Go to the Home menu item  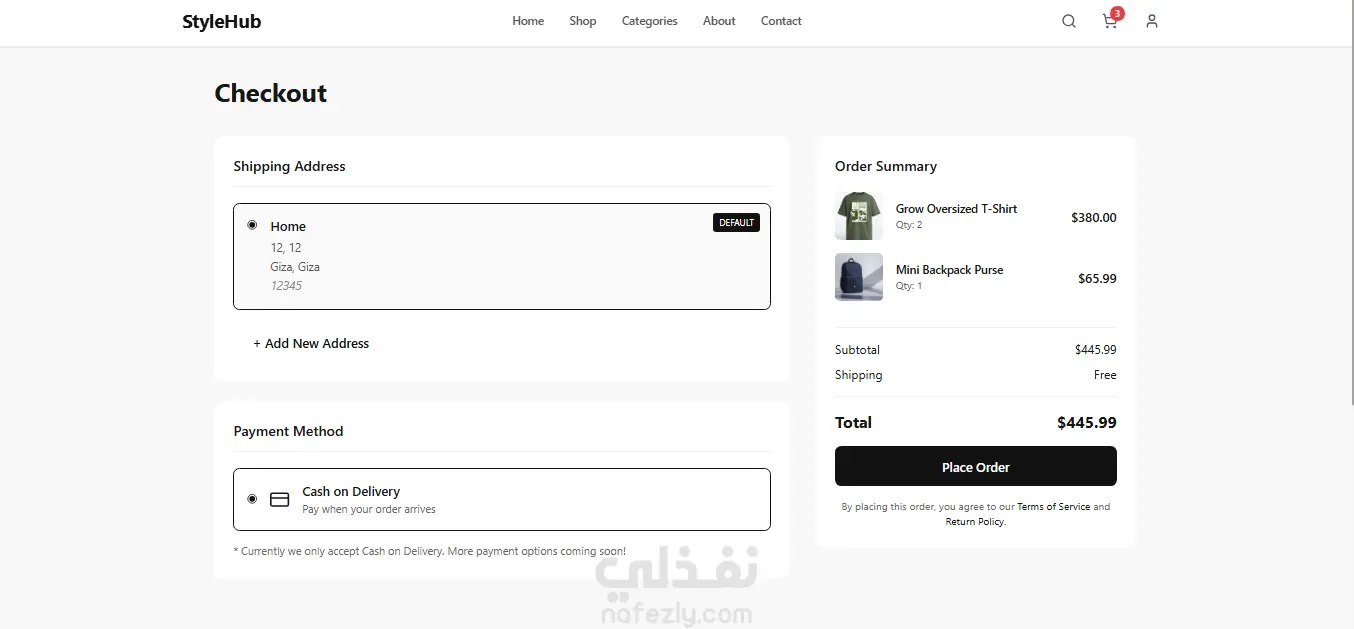pos(528,21)
